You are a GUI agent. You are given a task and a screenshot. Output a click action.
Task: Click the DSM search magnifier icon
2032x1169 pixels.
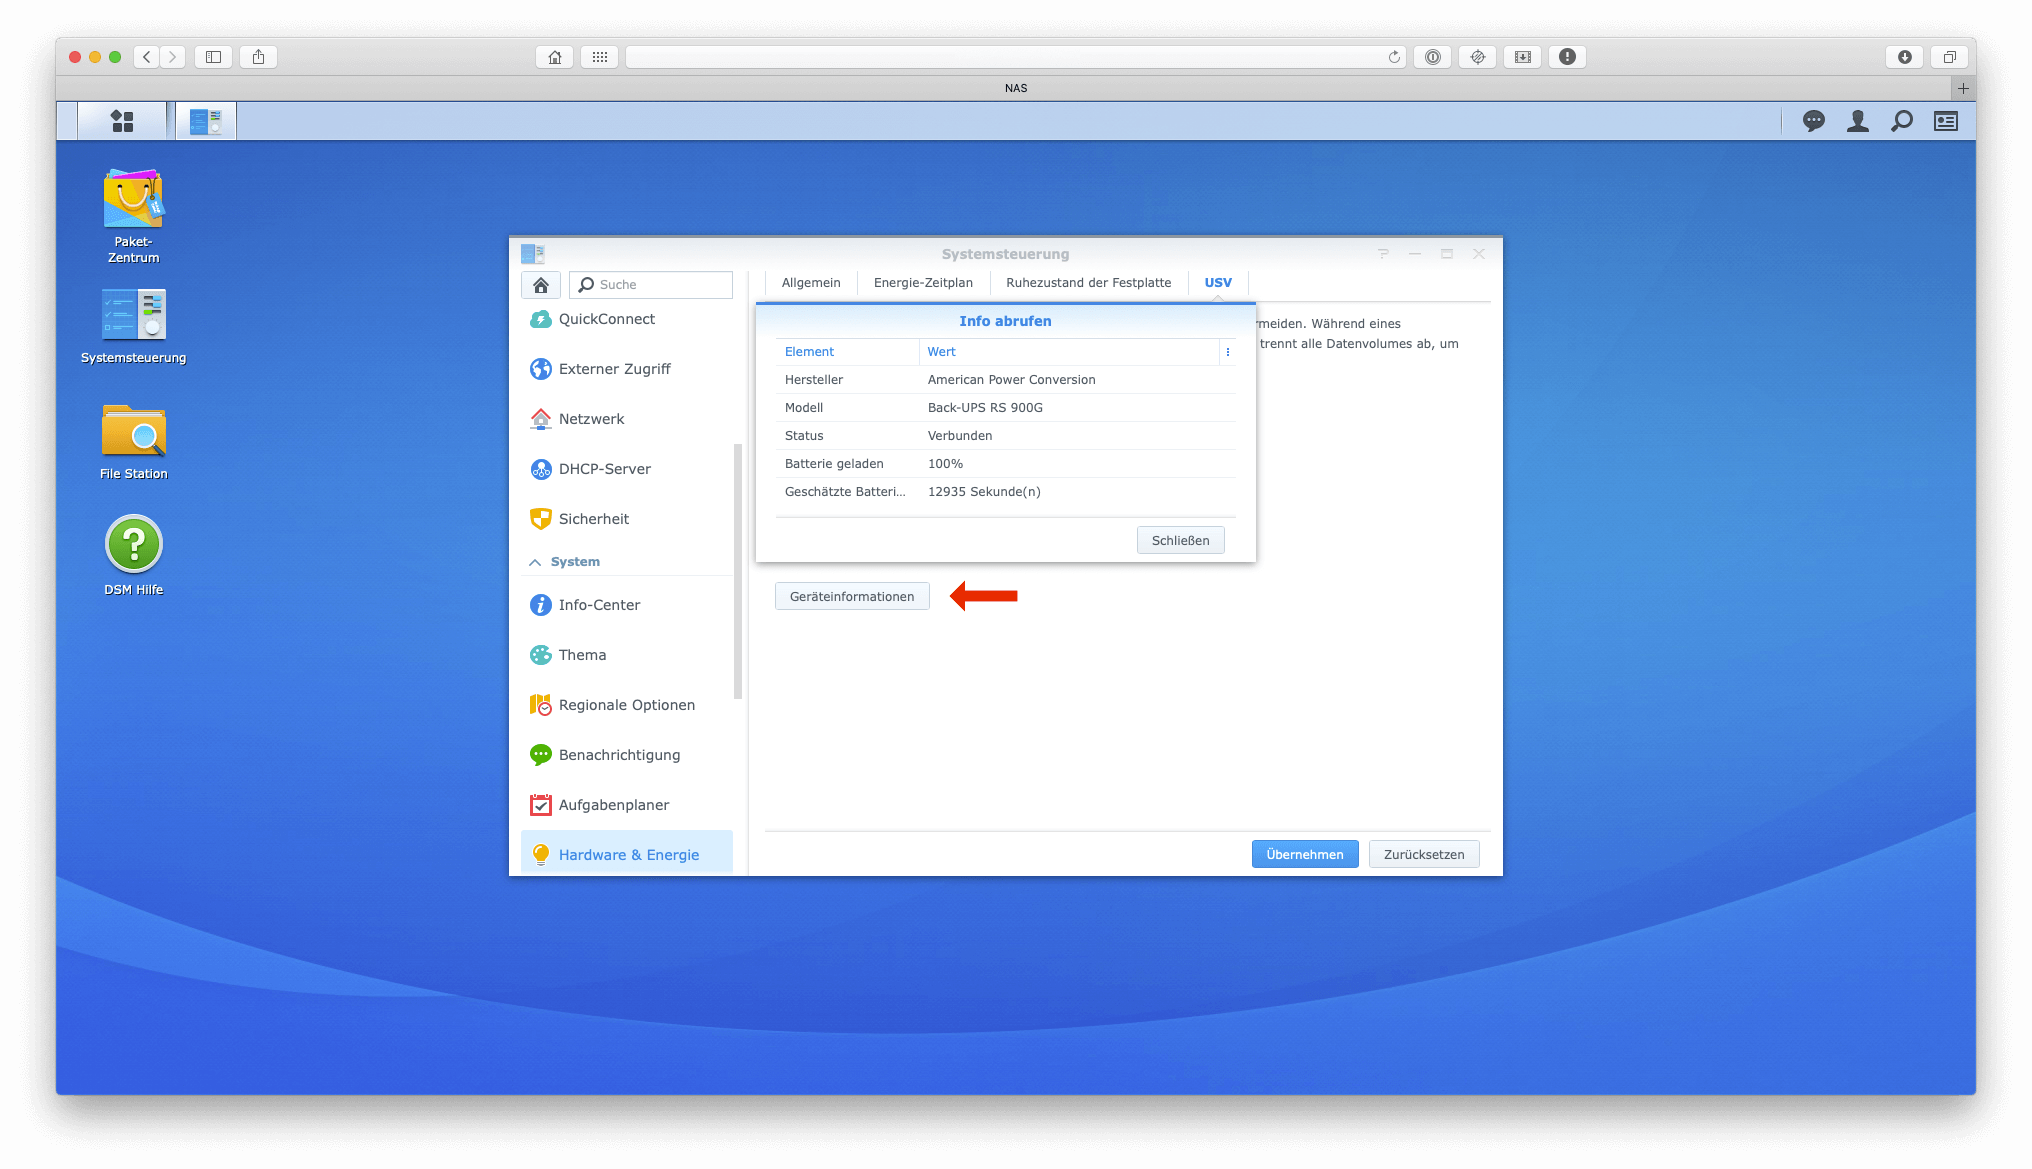1902,121
